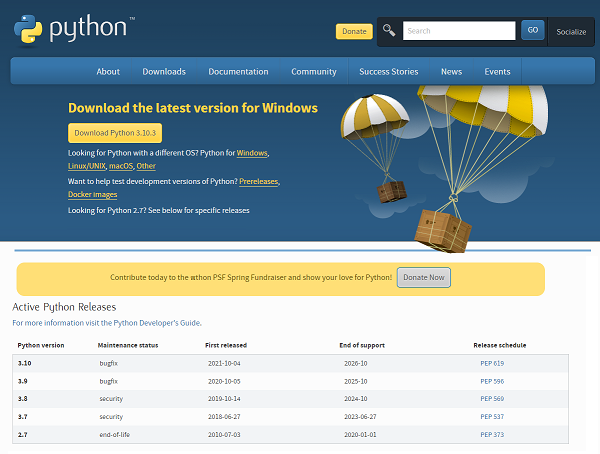Click the Maintenance status column header
This screenshot has width=600, height=454.
coord(128,345)
